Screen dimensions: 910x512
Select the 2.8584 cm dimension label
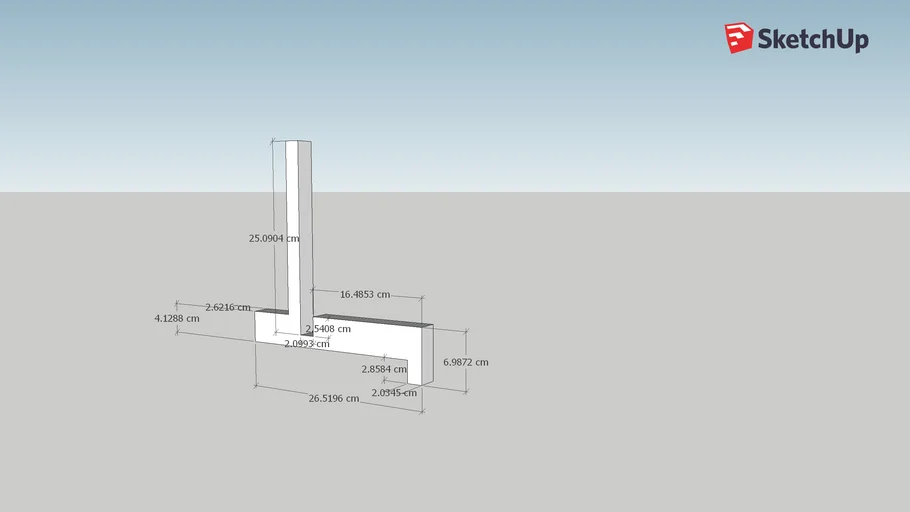click(384, 369)
